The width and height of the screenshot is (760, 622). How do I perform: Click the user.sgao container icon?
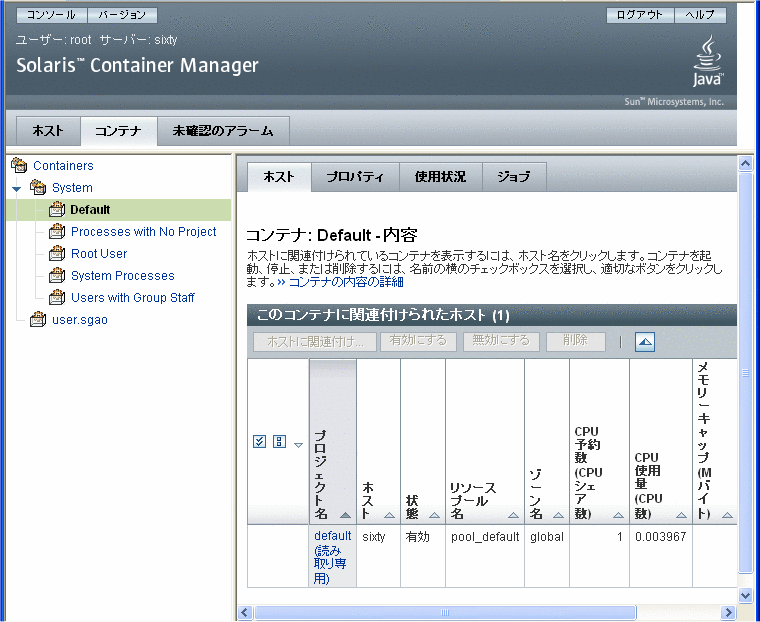pos(38,319)
